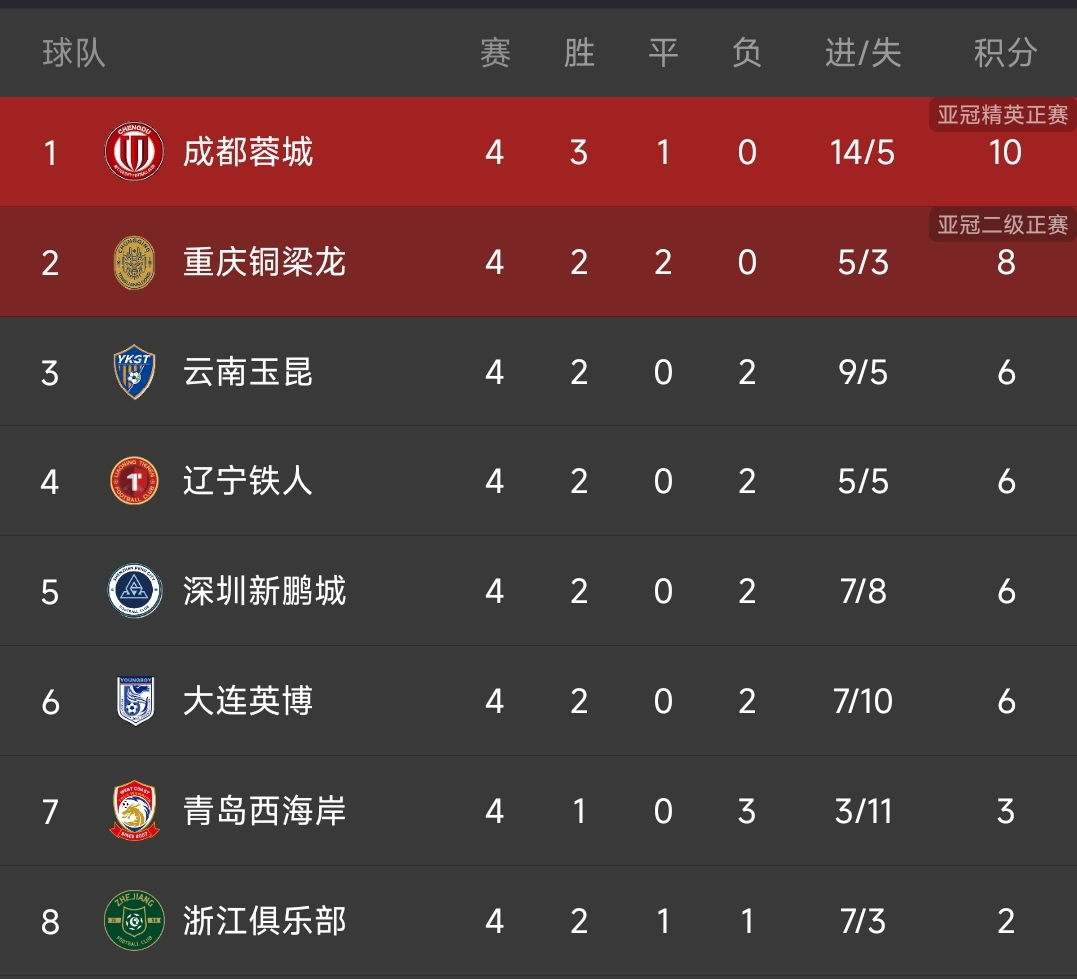Click the 球队 team column header
Viewport: 1077px width, 979px height.
(x=74, y=53)
